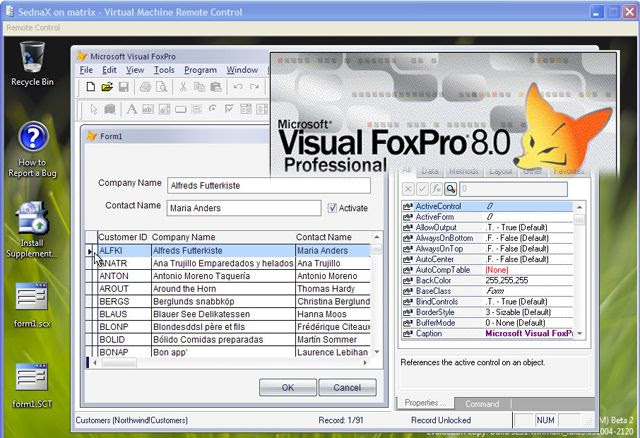Click grid horizontal scroll right arrow
Viewport: 640px width, 438px height.
[365, 362]
